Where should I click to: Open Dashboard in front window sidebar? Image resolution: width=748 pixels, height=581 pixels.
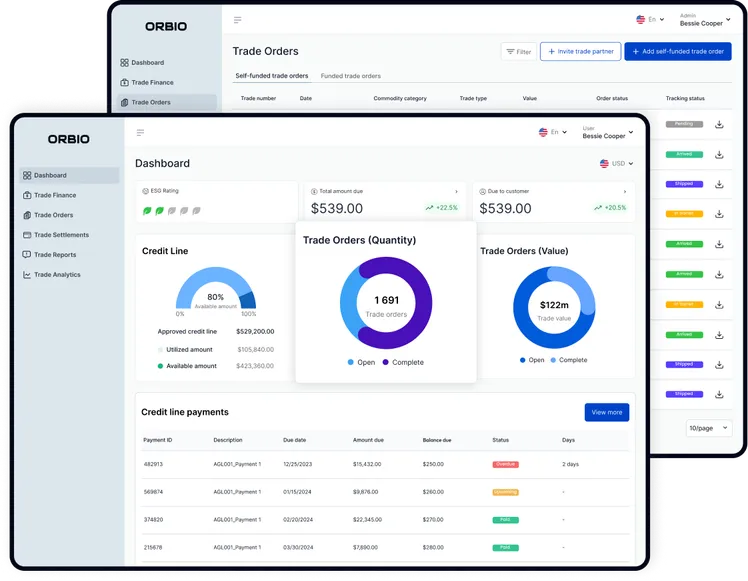(69, 175)
